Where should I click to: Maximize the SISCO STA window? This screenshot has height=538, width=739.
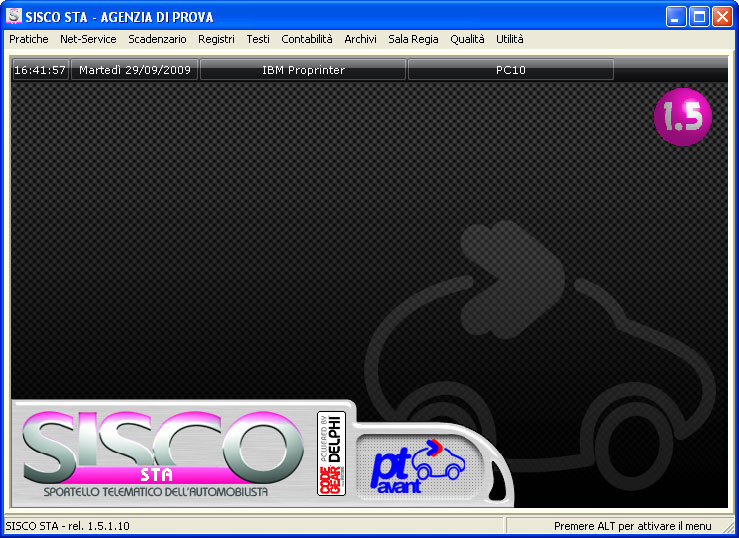click(x=699, y=17)
